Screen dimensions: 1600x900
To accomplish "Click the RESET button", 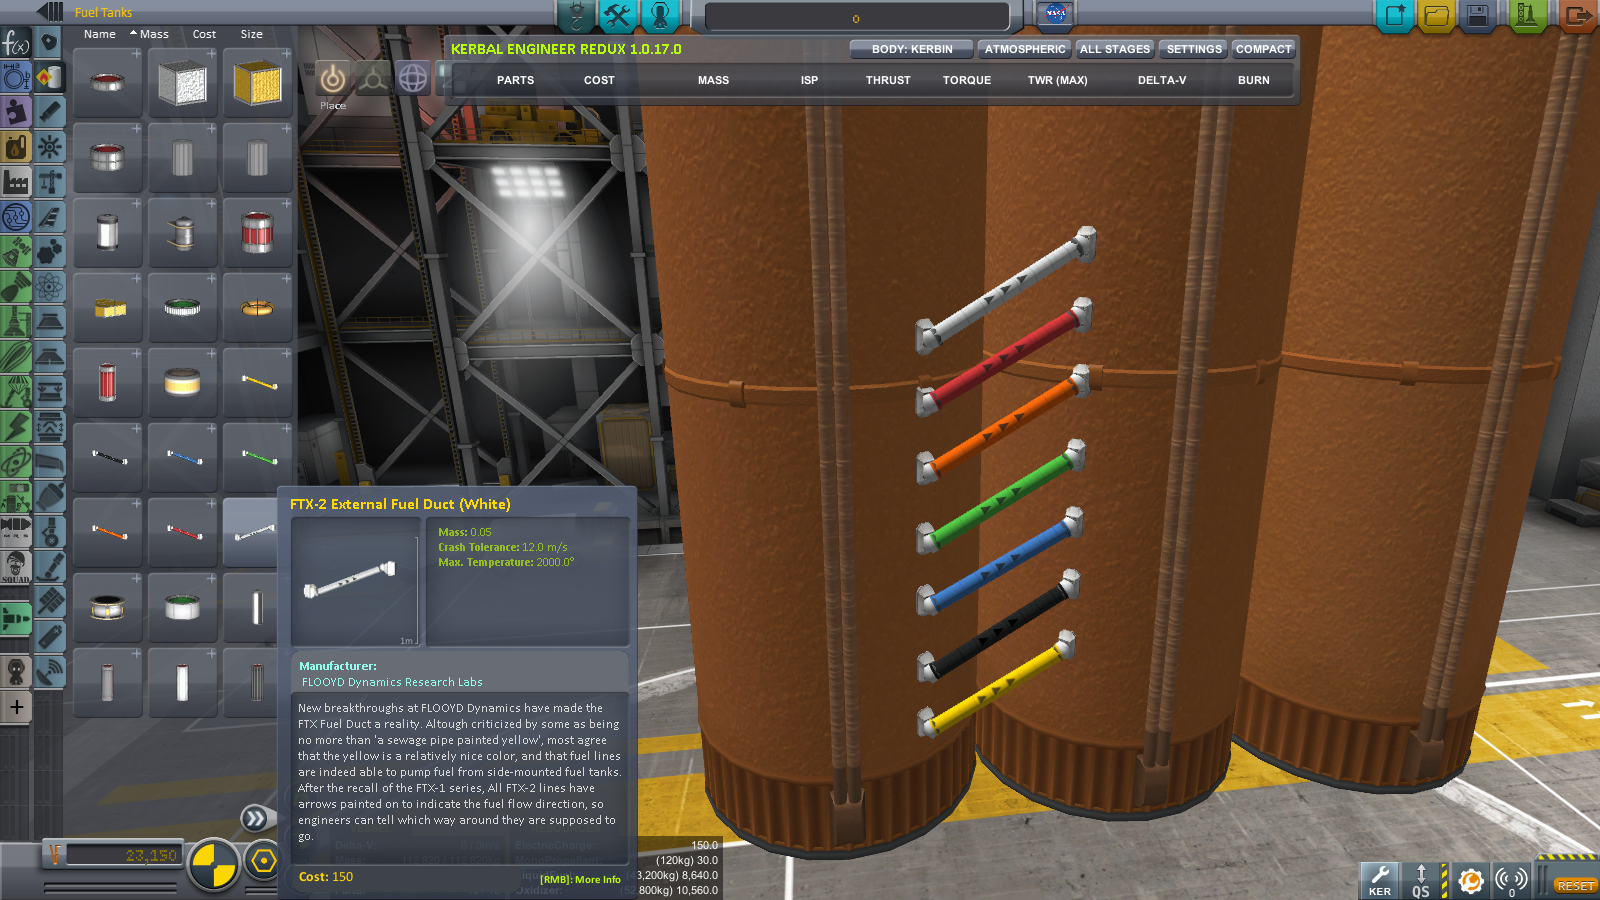I will pos(1575,886).
